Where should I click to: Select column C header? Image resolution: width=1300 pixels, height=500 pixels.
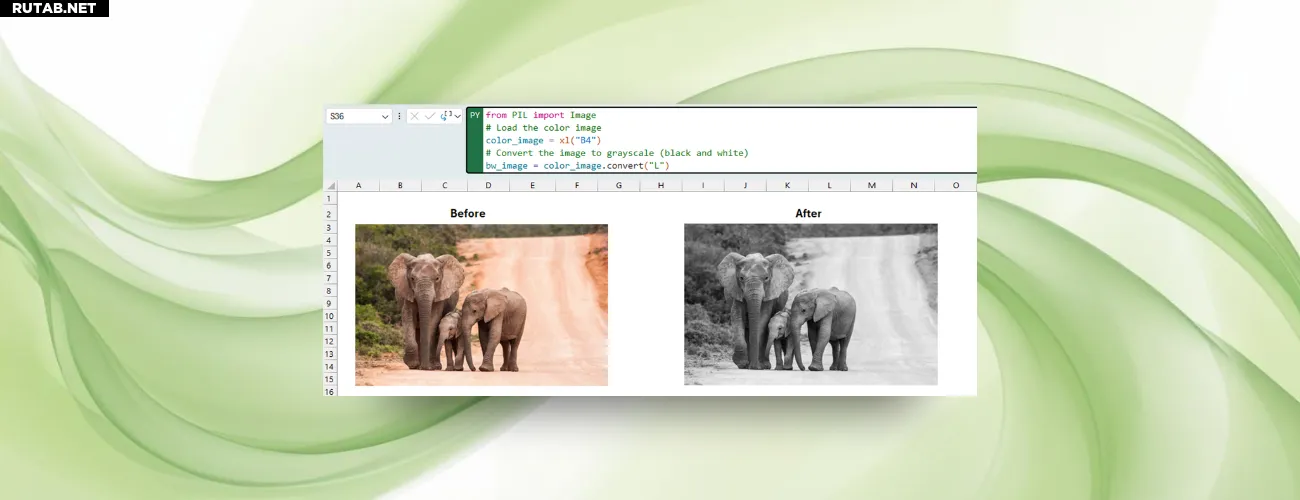(443, 186)
